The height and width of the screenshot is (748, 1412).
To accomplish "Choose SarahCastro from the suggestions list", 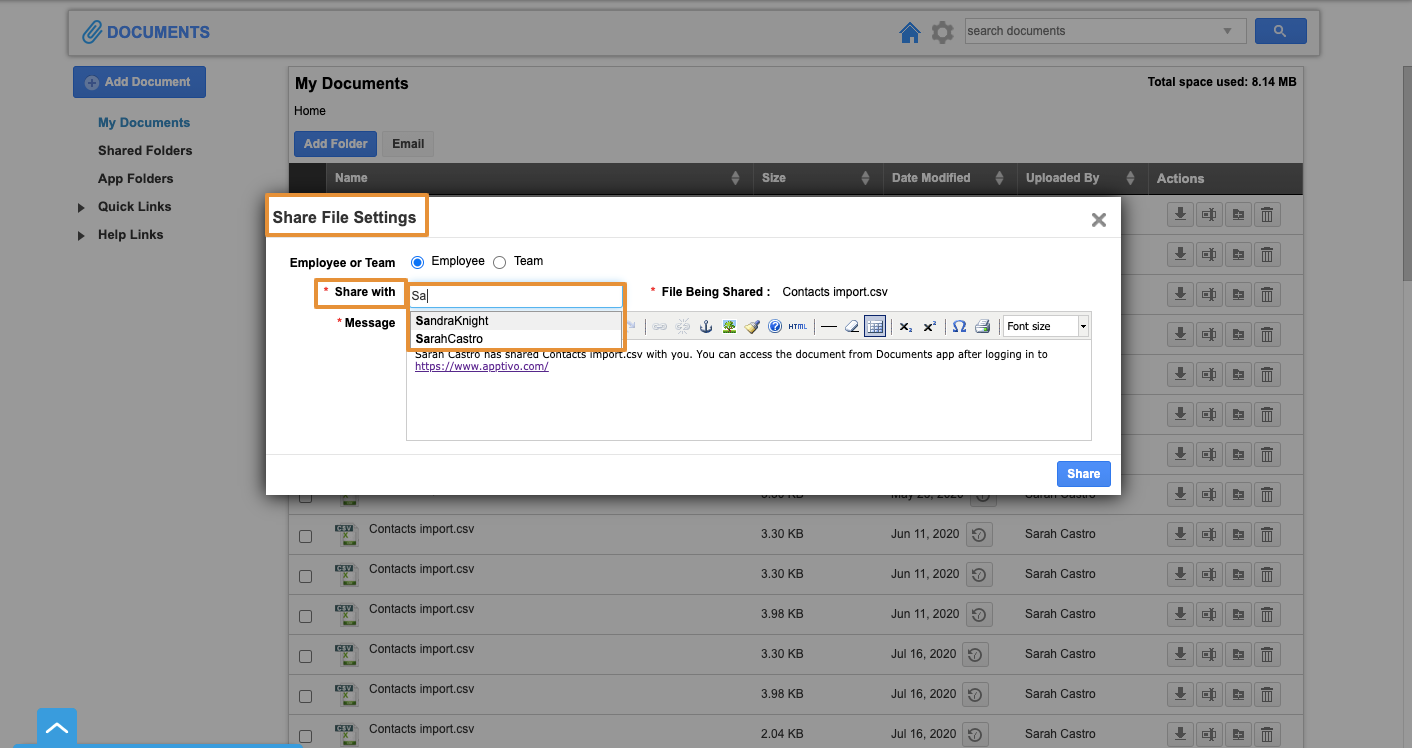I will tap(449, 339).
